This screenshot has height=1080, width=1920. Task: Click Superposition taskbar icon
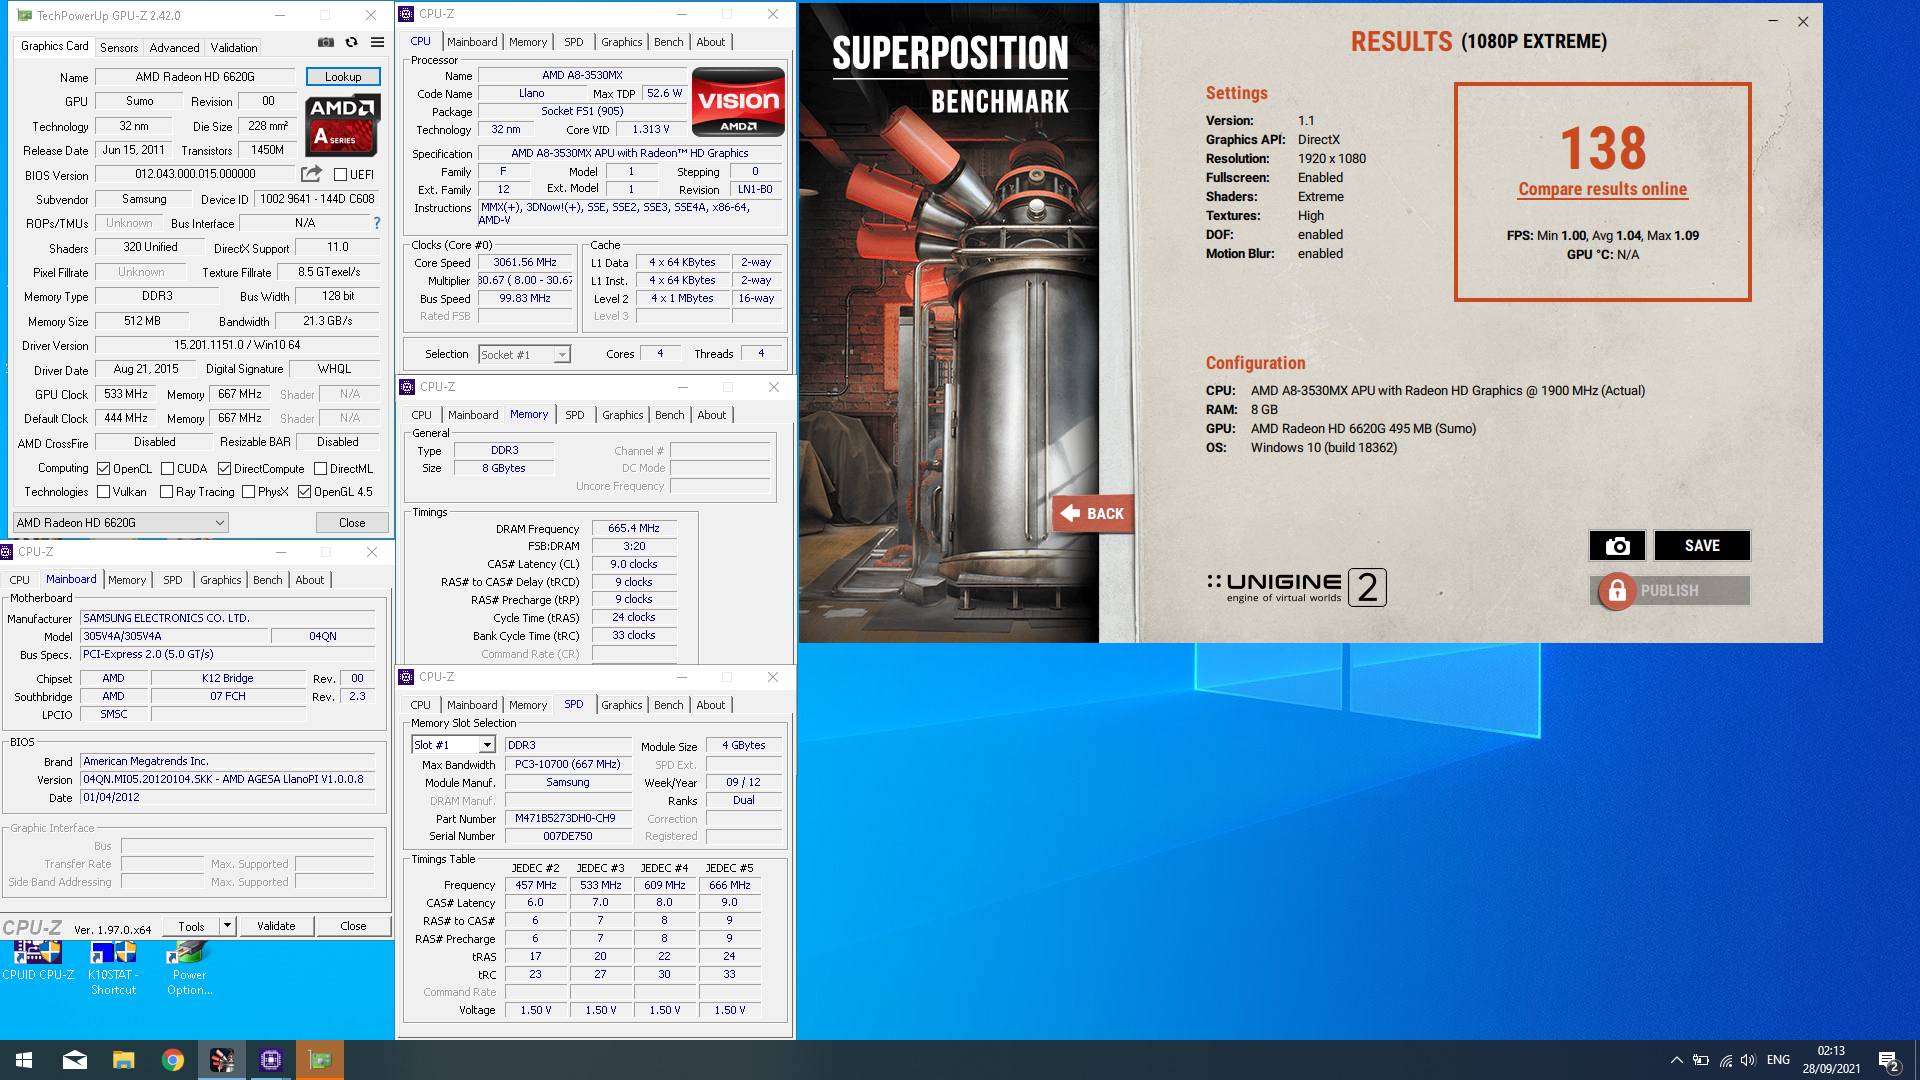click(222, 1060)
